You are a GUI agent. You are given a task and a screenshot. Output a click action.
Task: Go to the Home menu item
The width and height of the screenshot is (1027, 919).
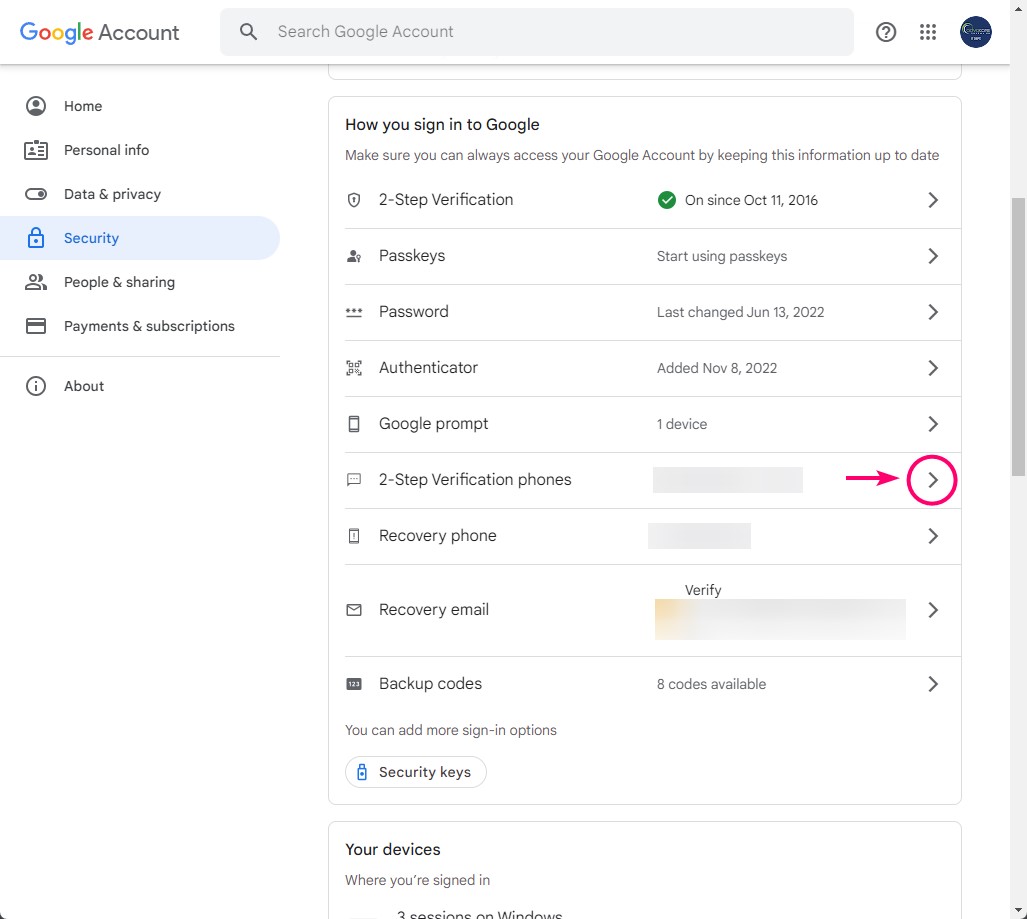tap(140, 106)
